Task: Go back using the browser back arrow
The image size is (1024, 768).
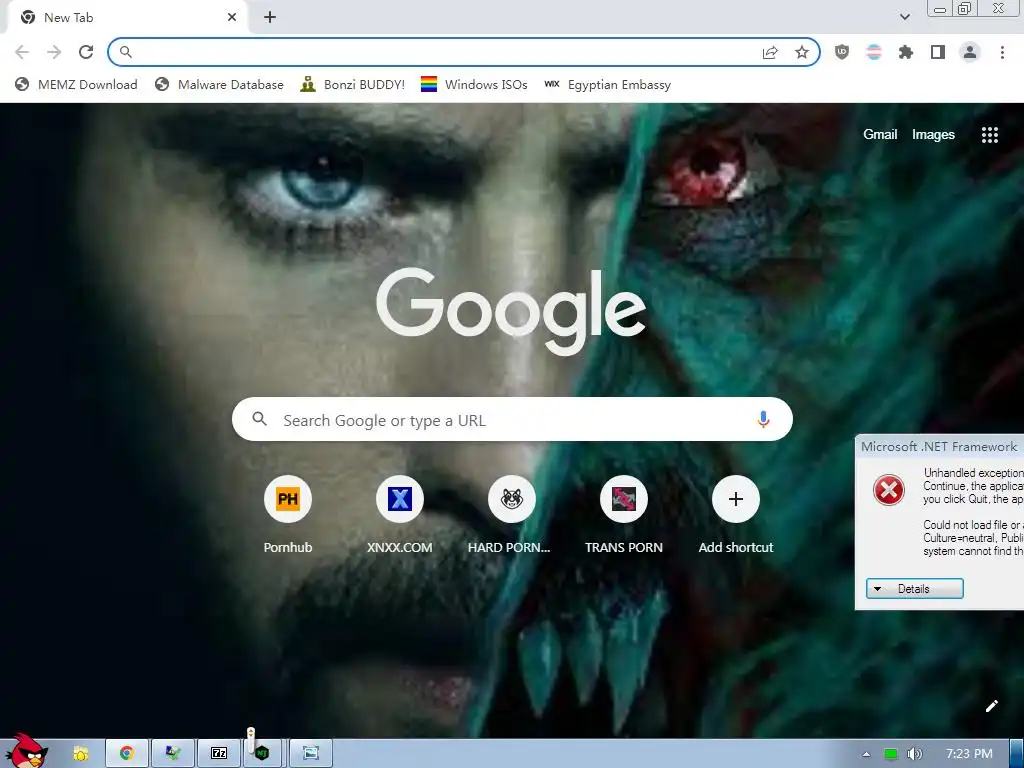Action: coord(22,52)
